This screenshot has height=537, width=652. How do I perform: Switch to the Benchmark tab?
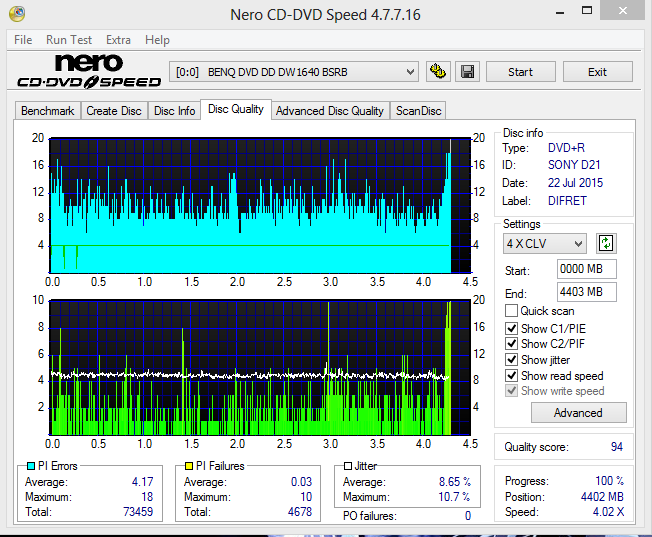tap(47, 111)
